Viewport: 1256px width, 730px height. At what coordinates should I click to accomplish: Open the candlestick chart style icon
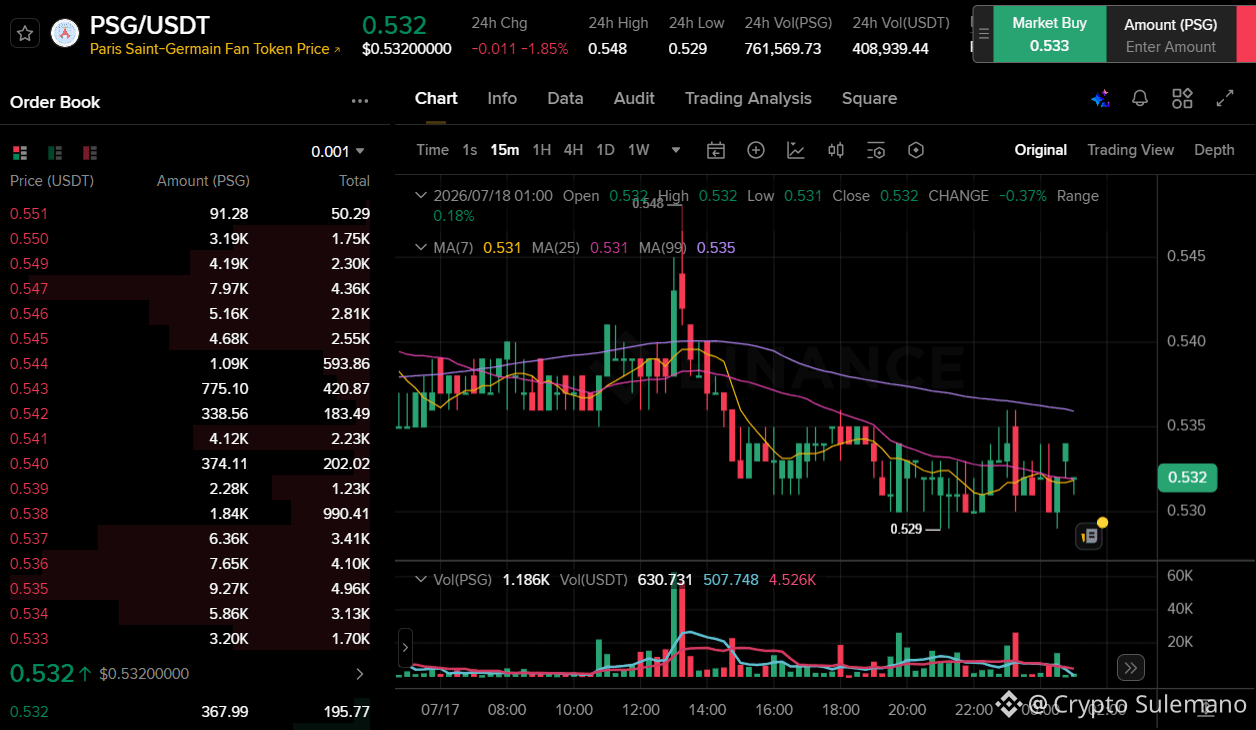(836, 150)
